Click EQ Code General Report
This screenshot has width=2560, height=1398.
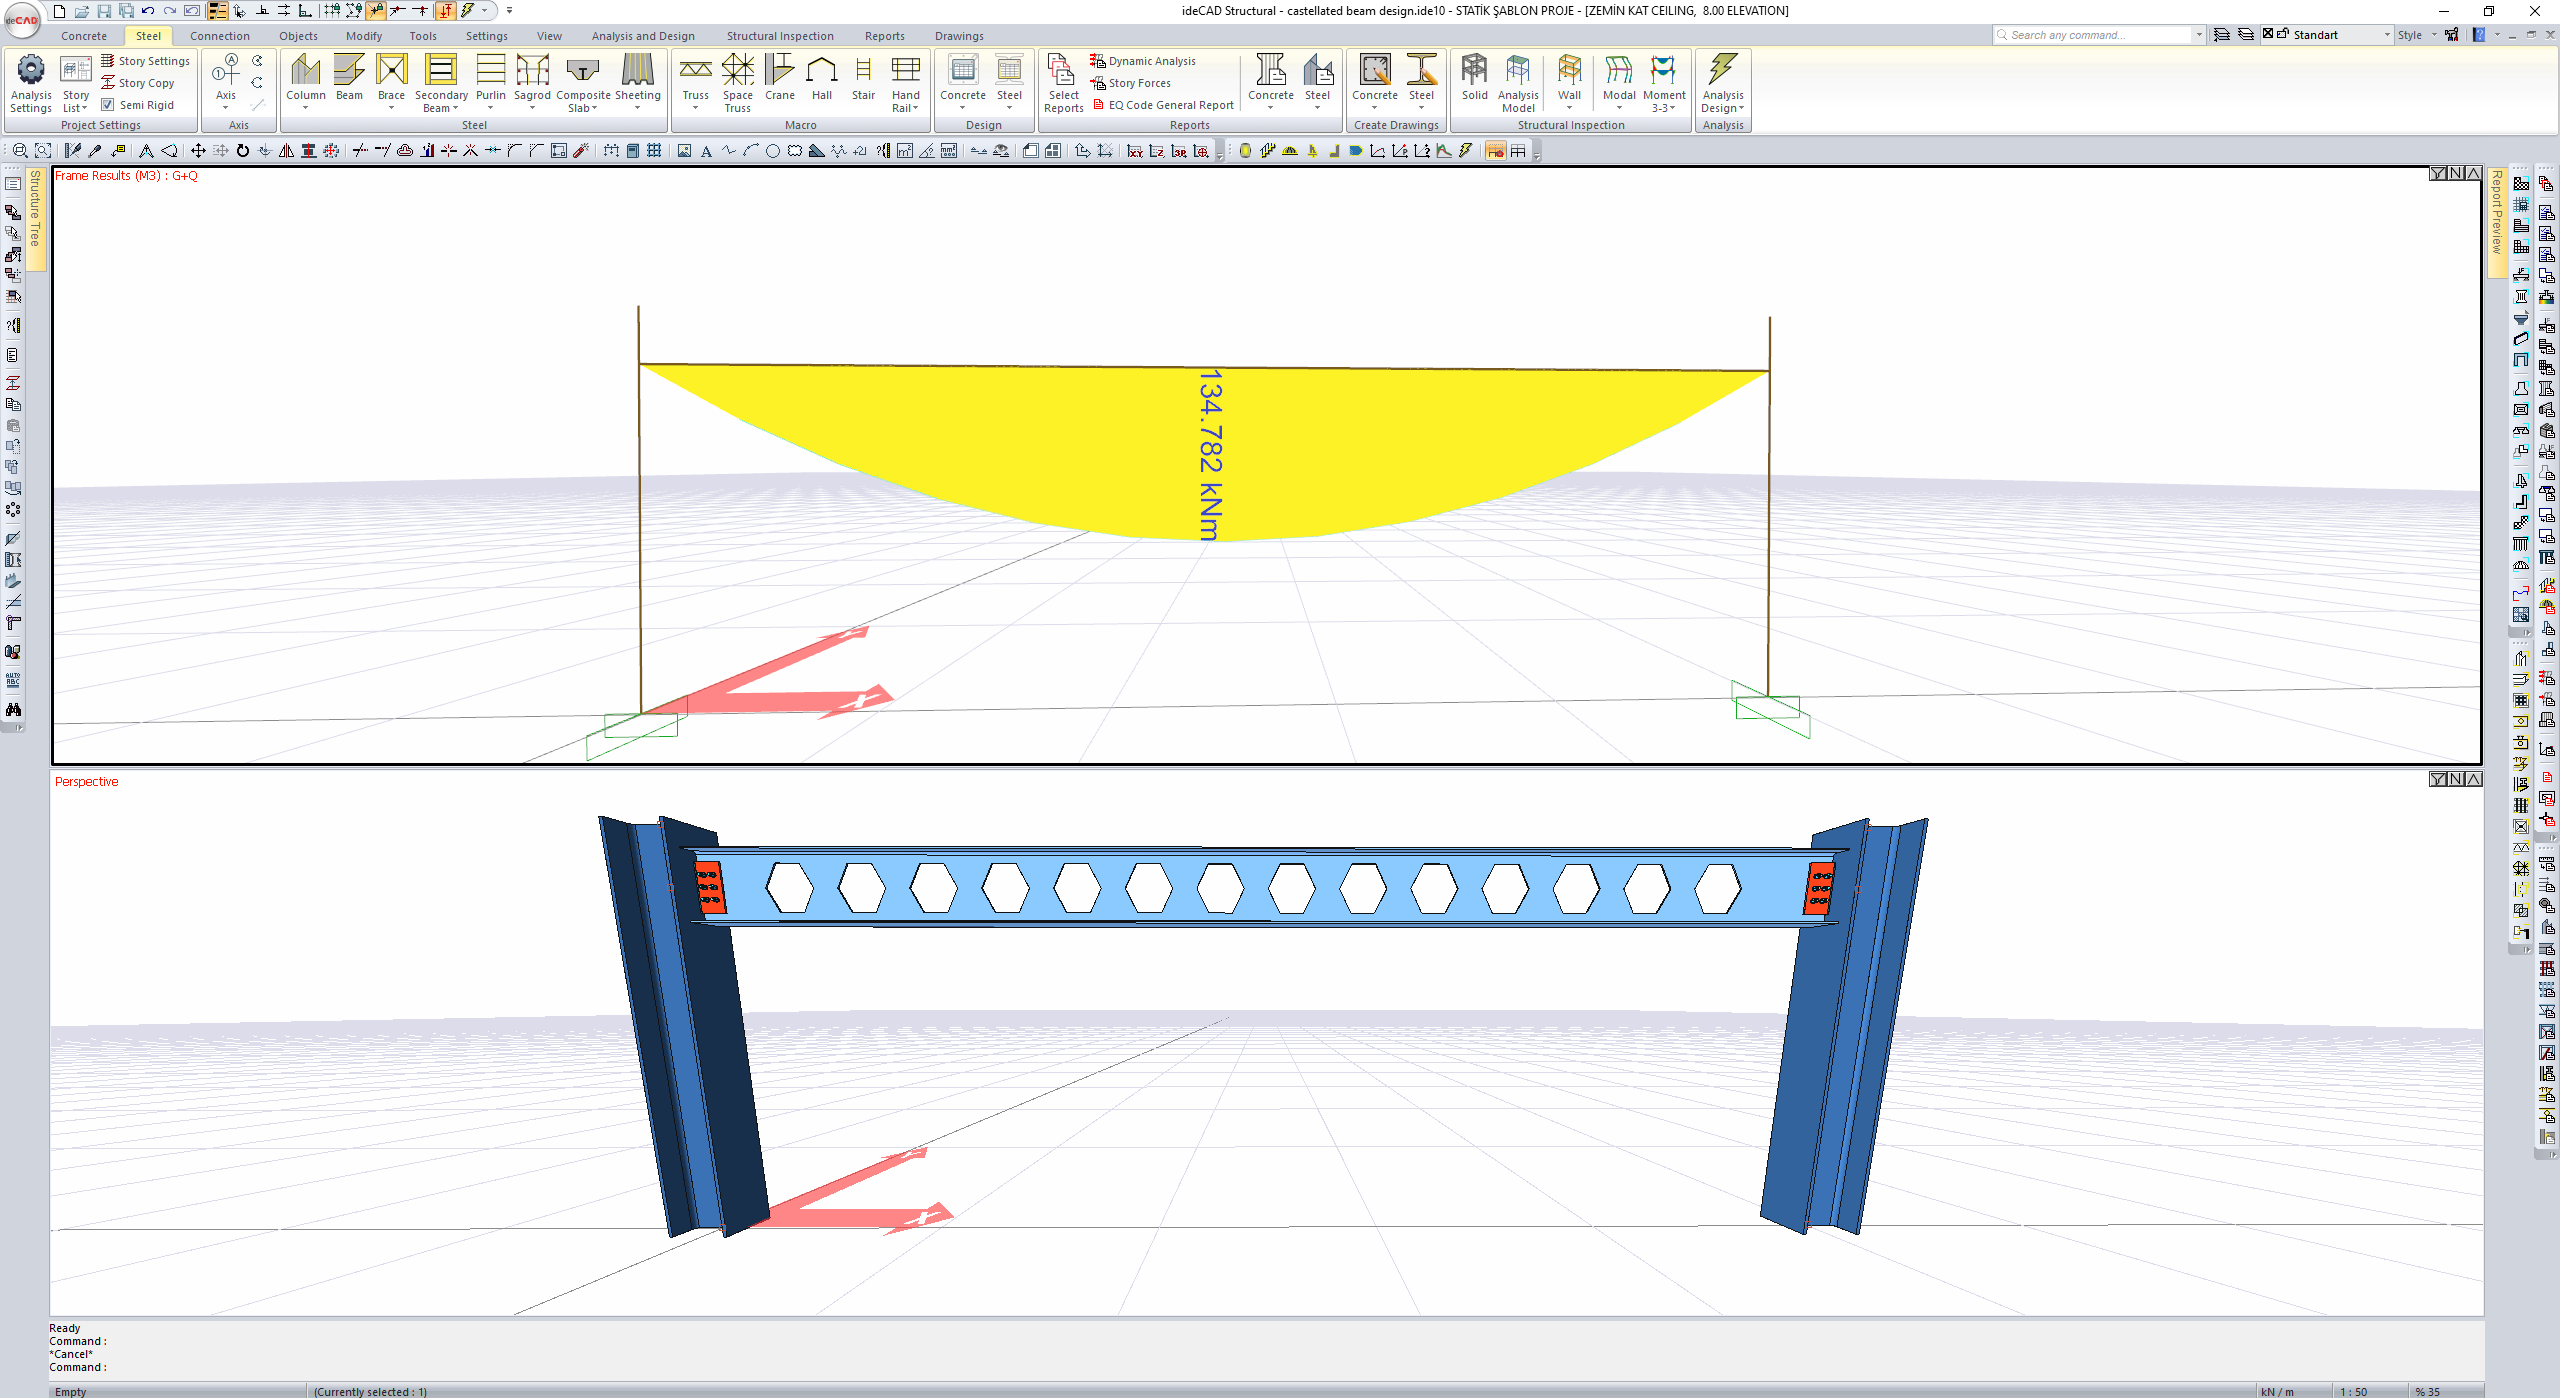click(1170, 105)
